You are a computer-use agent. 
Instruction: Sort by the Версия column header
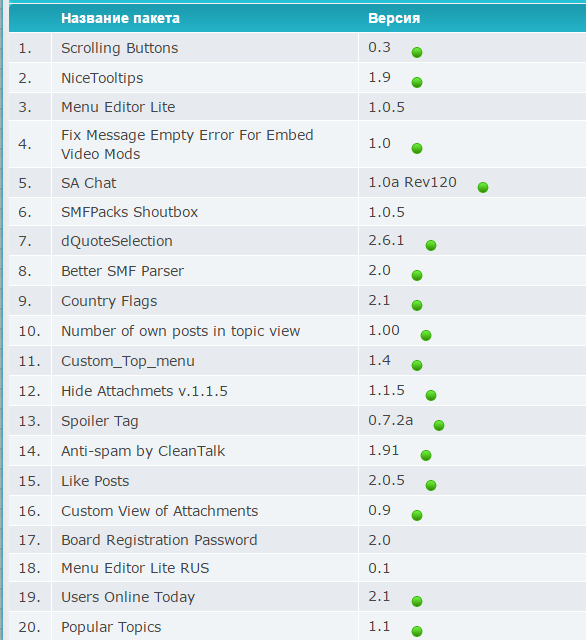point(394,18)
